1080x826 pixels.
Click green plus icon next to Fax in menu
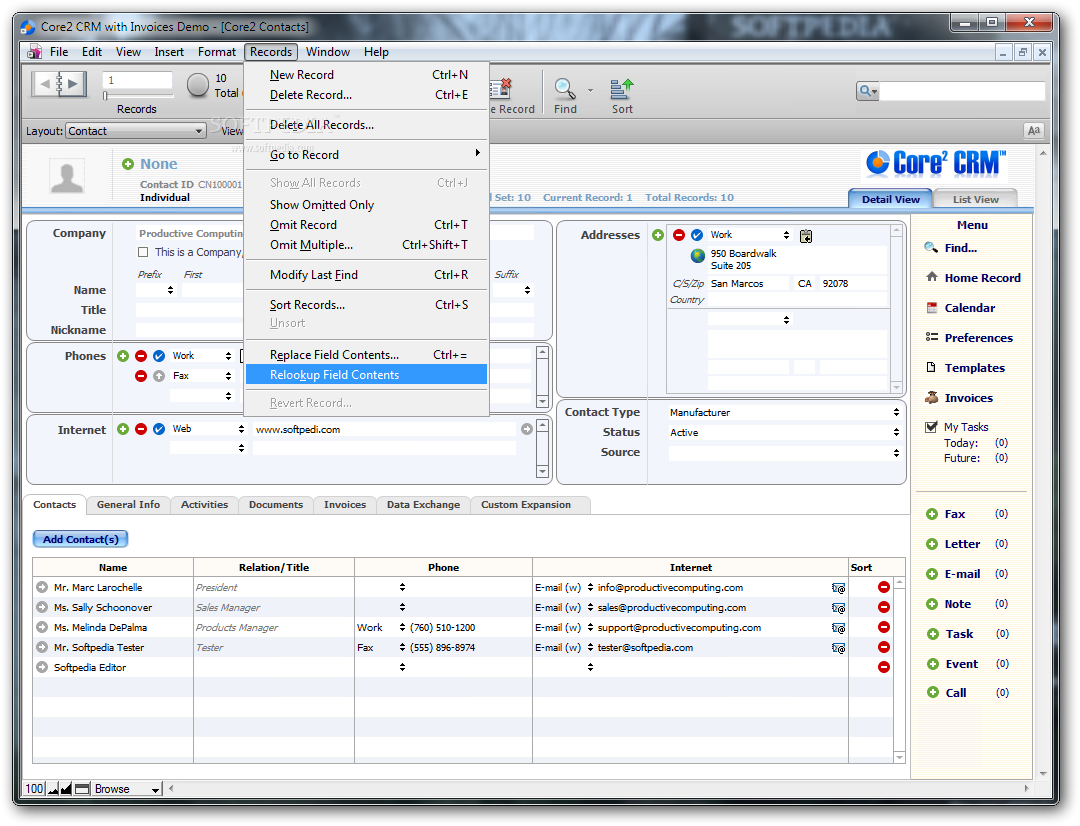point(932,514)
